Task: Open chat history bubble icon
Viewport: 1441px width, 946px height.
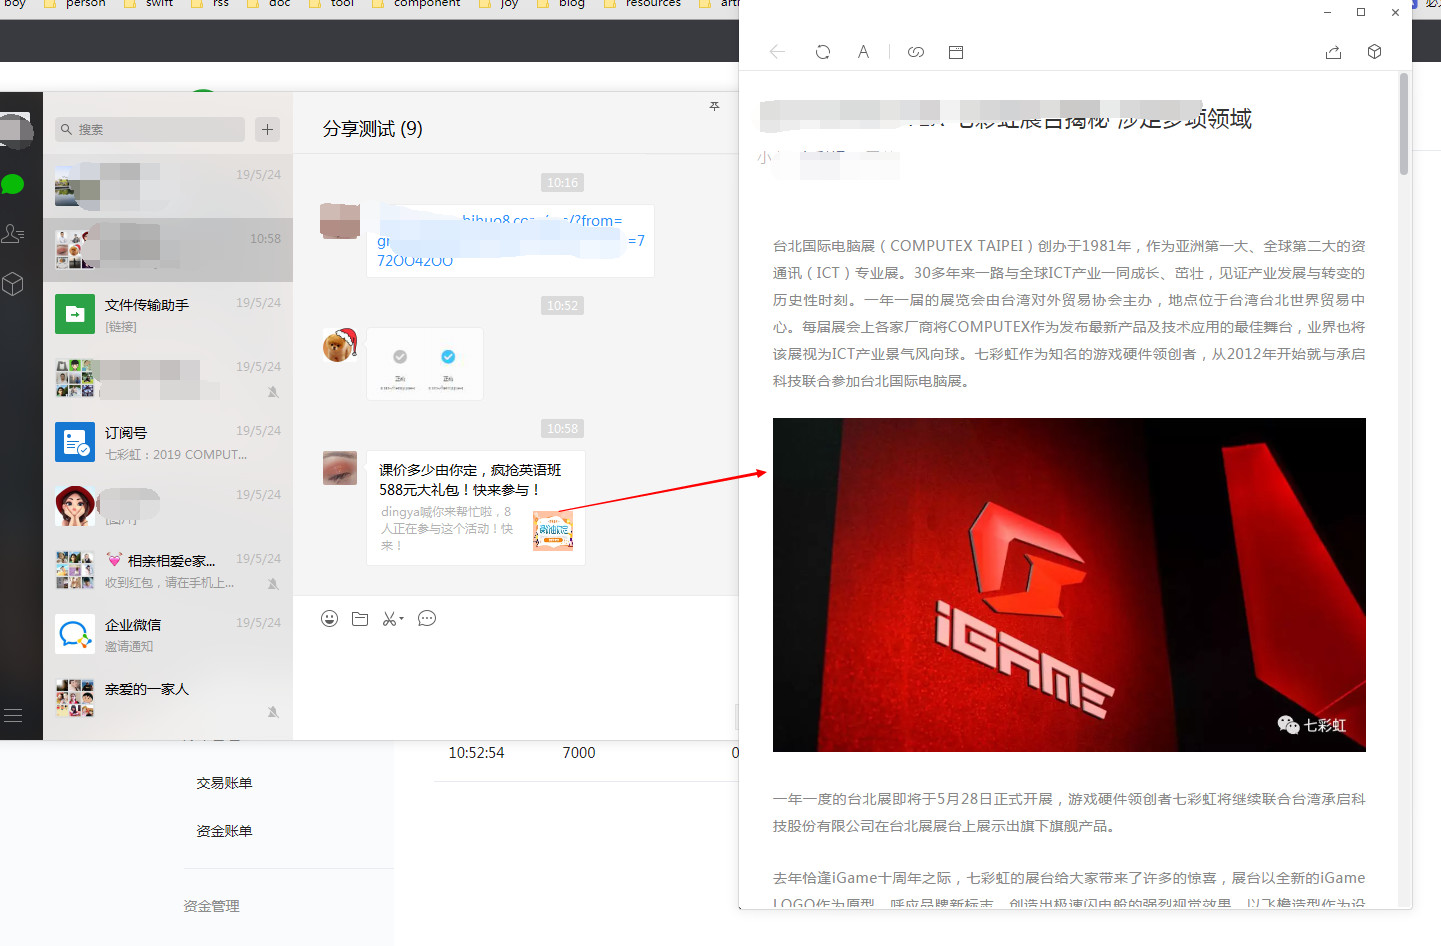Action: point(427,619)
